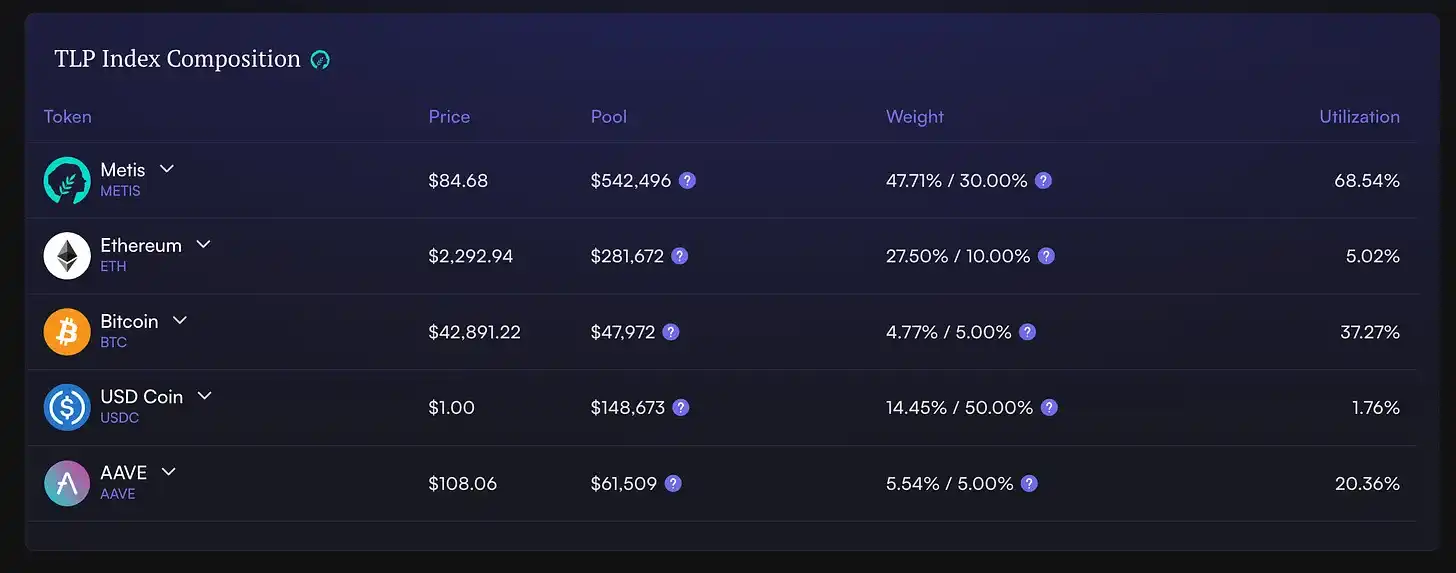Click the AAVE gradient logo icon
The width and height of the screenshot is (1456, 573).
[x=67, y=484]
